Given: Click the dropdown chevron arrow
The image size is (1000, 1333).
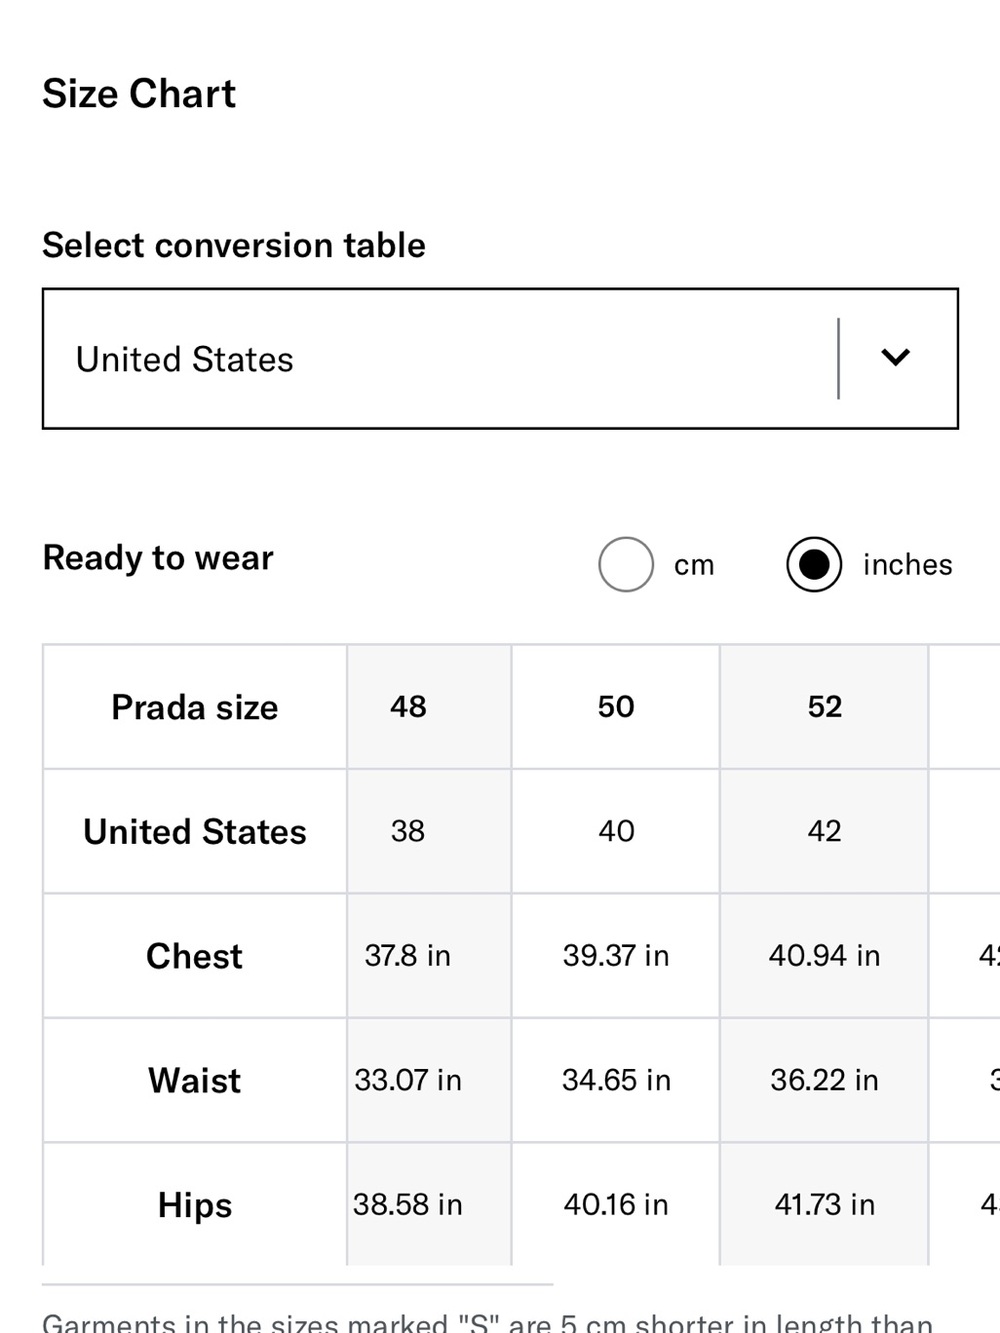Looking at the screenshot, I should [895, 357].
